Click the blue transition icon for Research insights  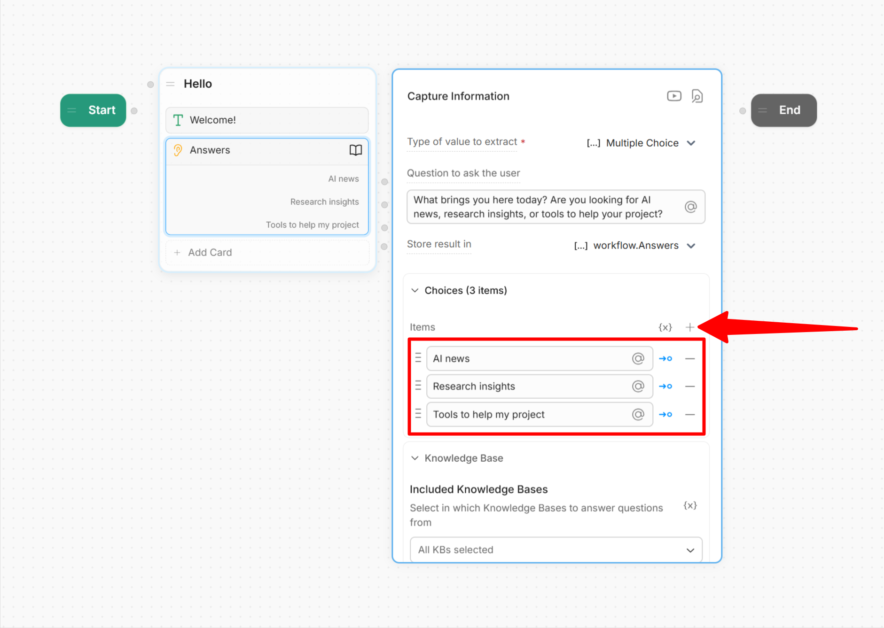point(665,386)
